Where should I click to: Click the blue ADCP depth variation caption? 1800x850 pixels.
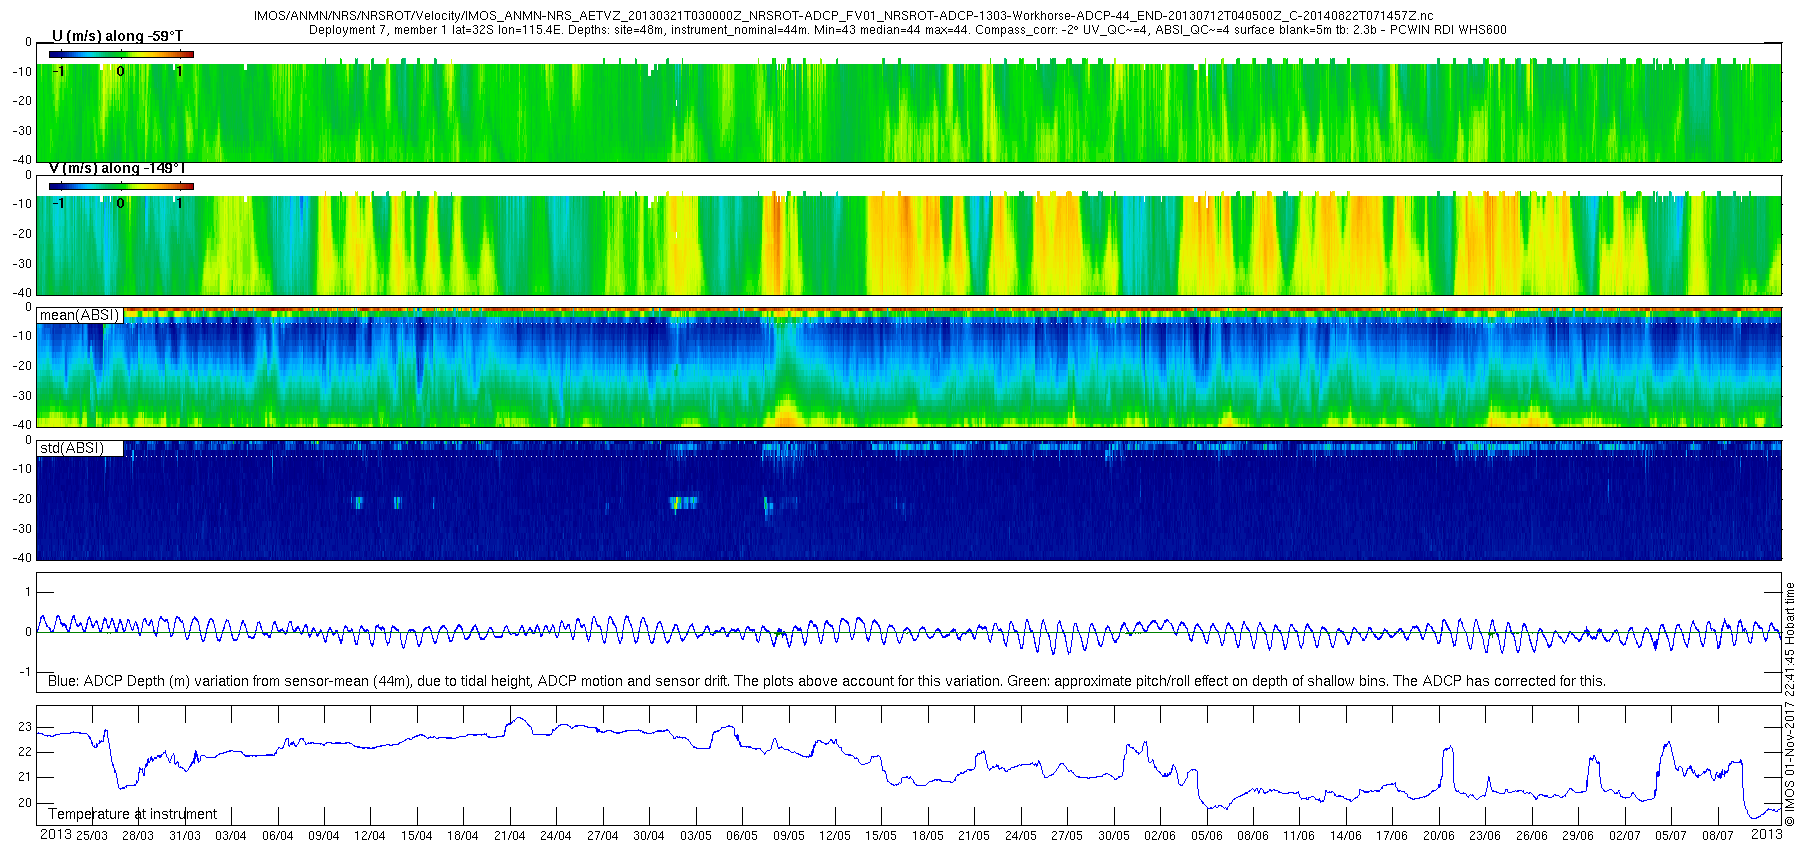point(826,681)
